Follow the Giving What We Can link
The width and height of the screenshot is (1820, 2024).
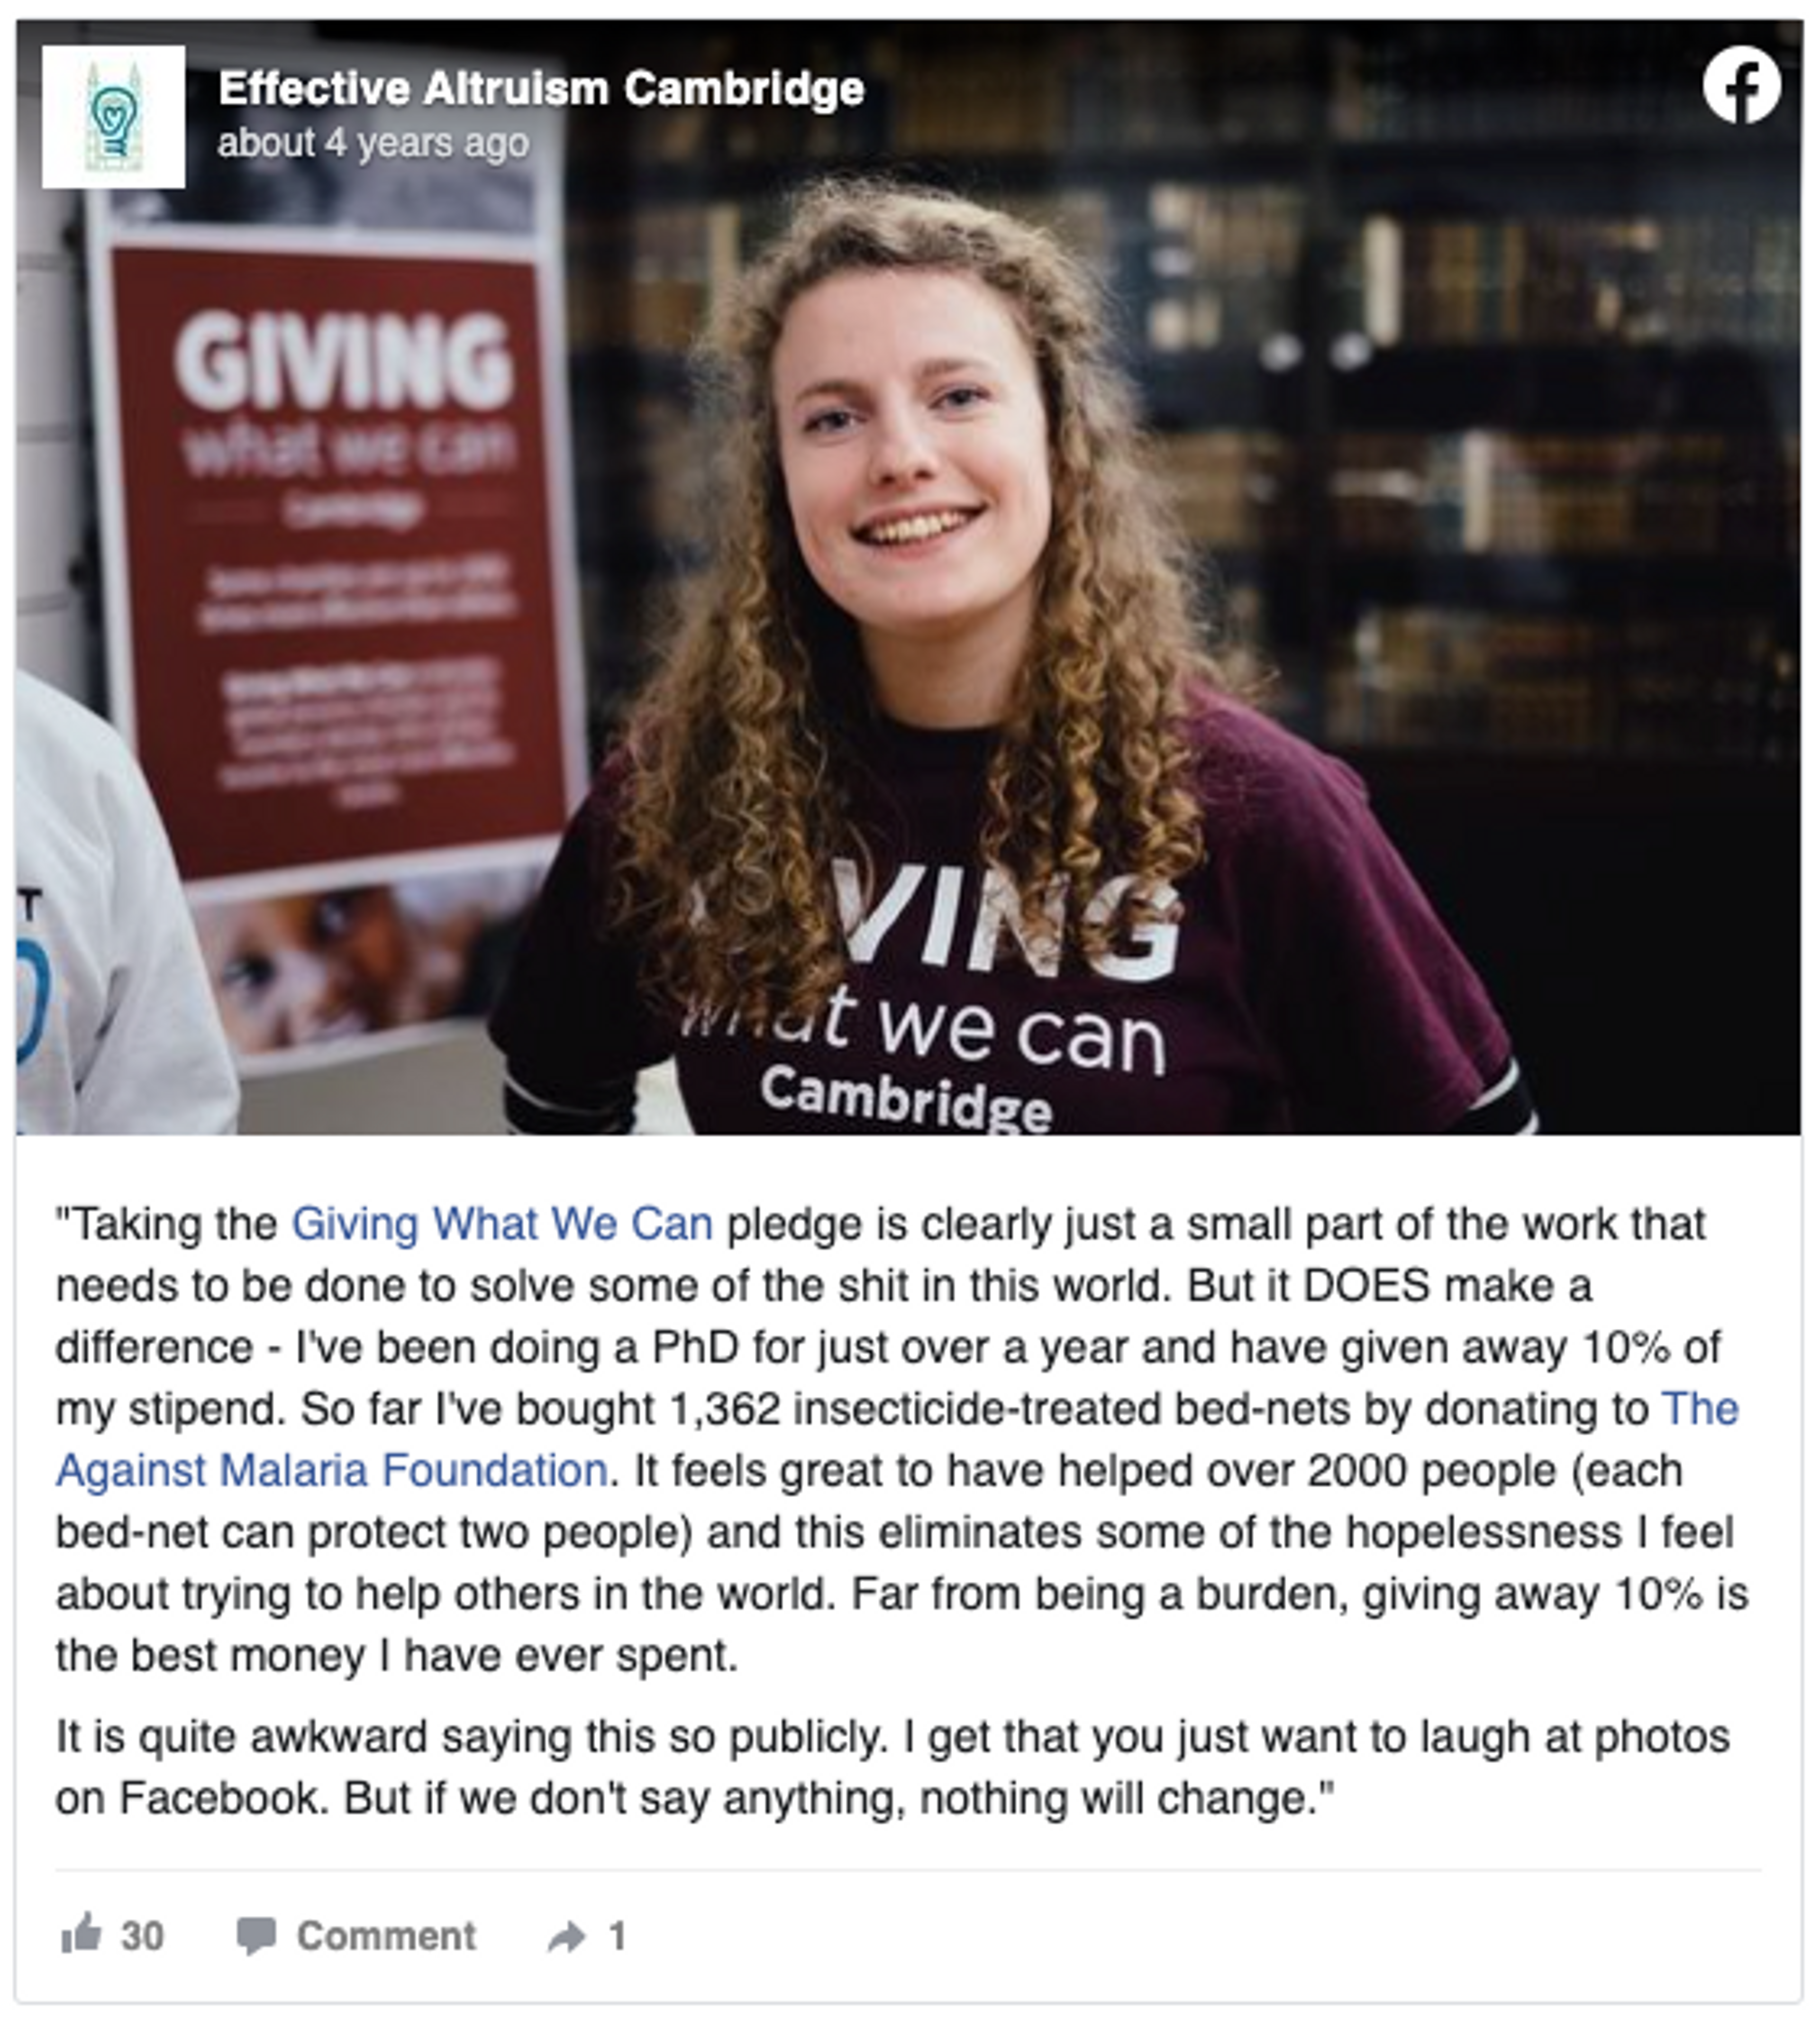502,1224
